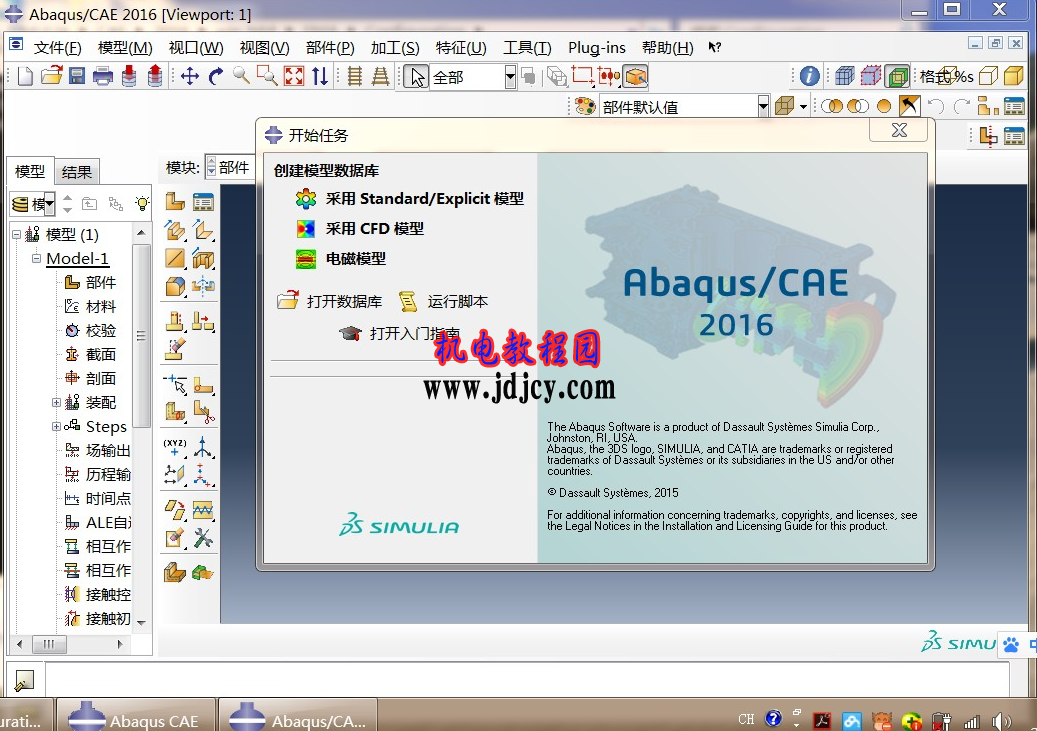Viewport: 1037px width, 731px height.
Task: Choose 采用 CFD 模型
Action: click(374, 229)
